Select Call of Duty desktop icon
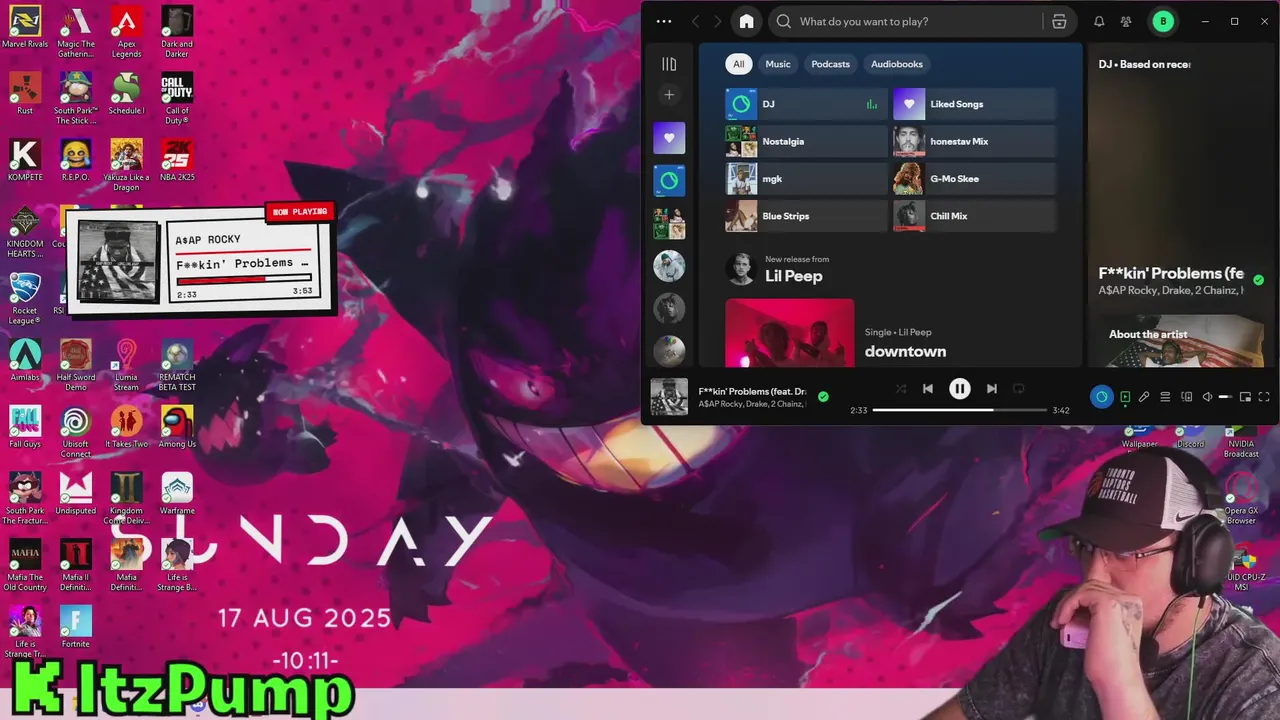 click(177, 98)
